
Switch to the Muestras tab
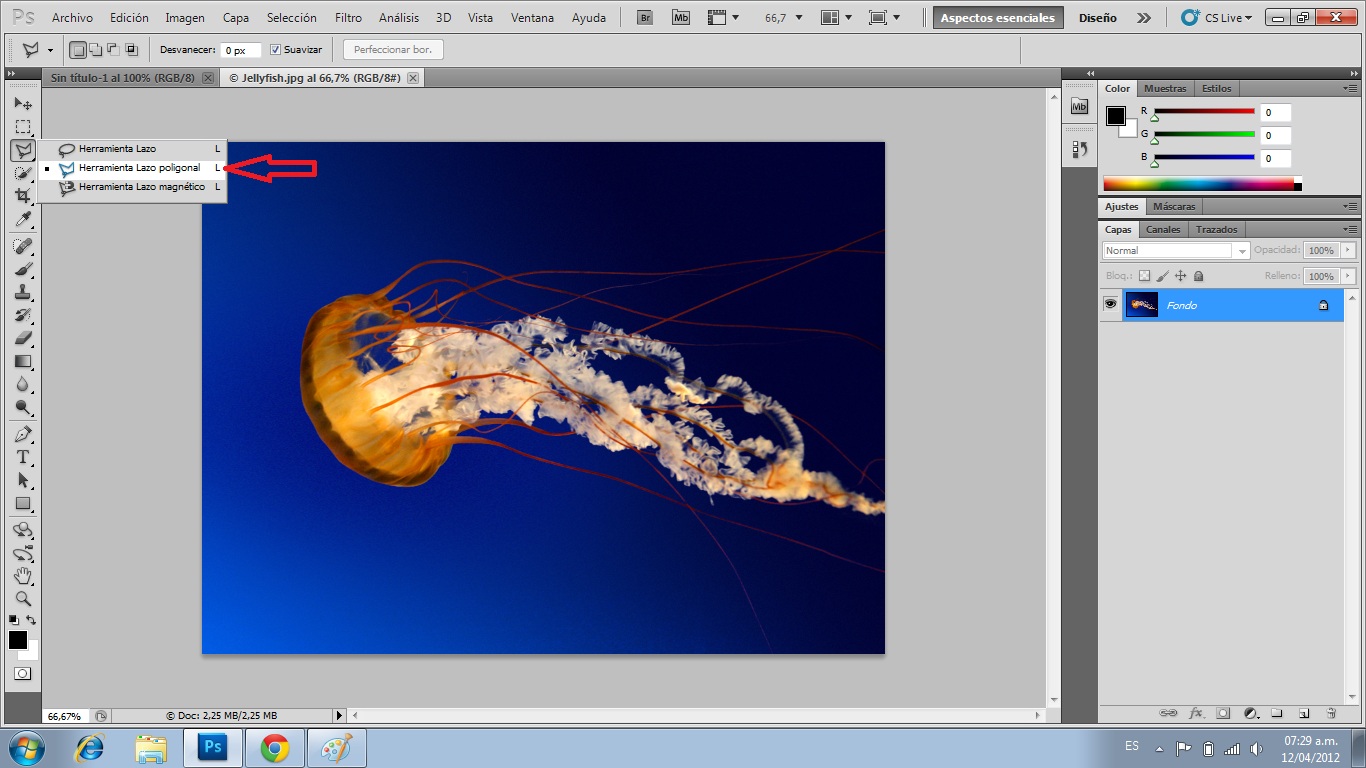(1165, 89)
